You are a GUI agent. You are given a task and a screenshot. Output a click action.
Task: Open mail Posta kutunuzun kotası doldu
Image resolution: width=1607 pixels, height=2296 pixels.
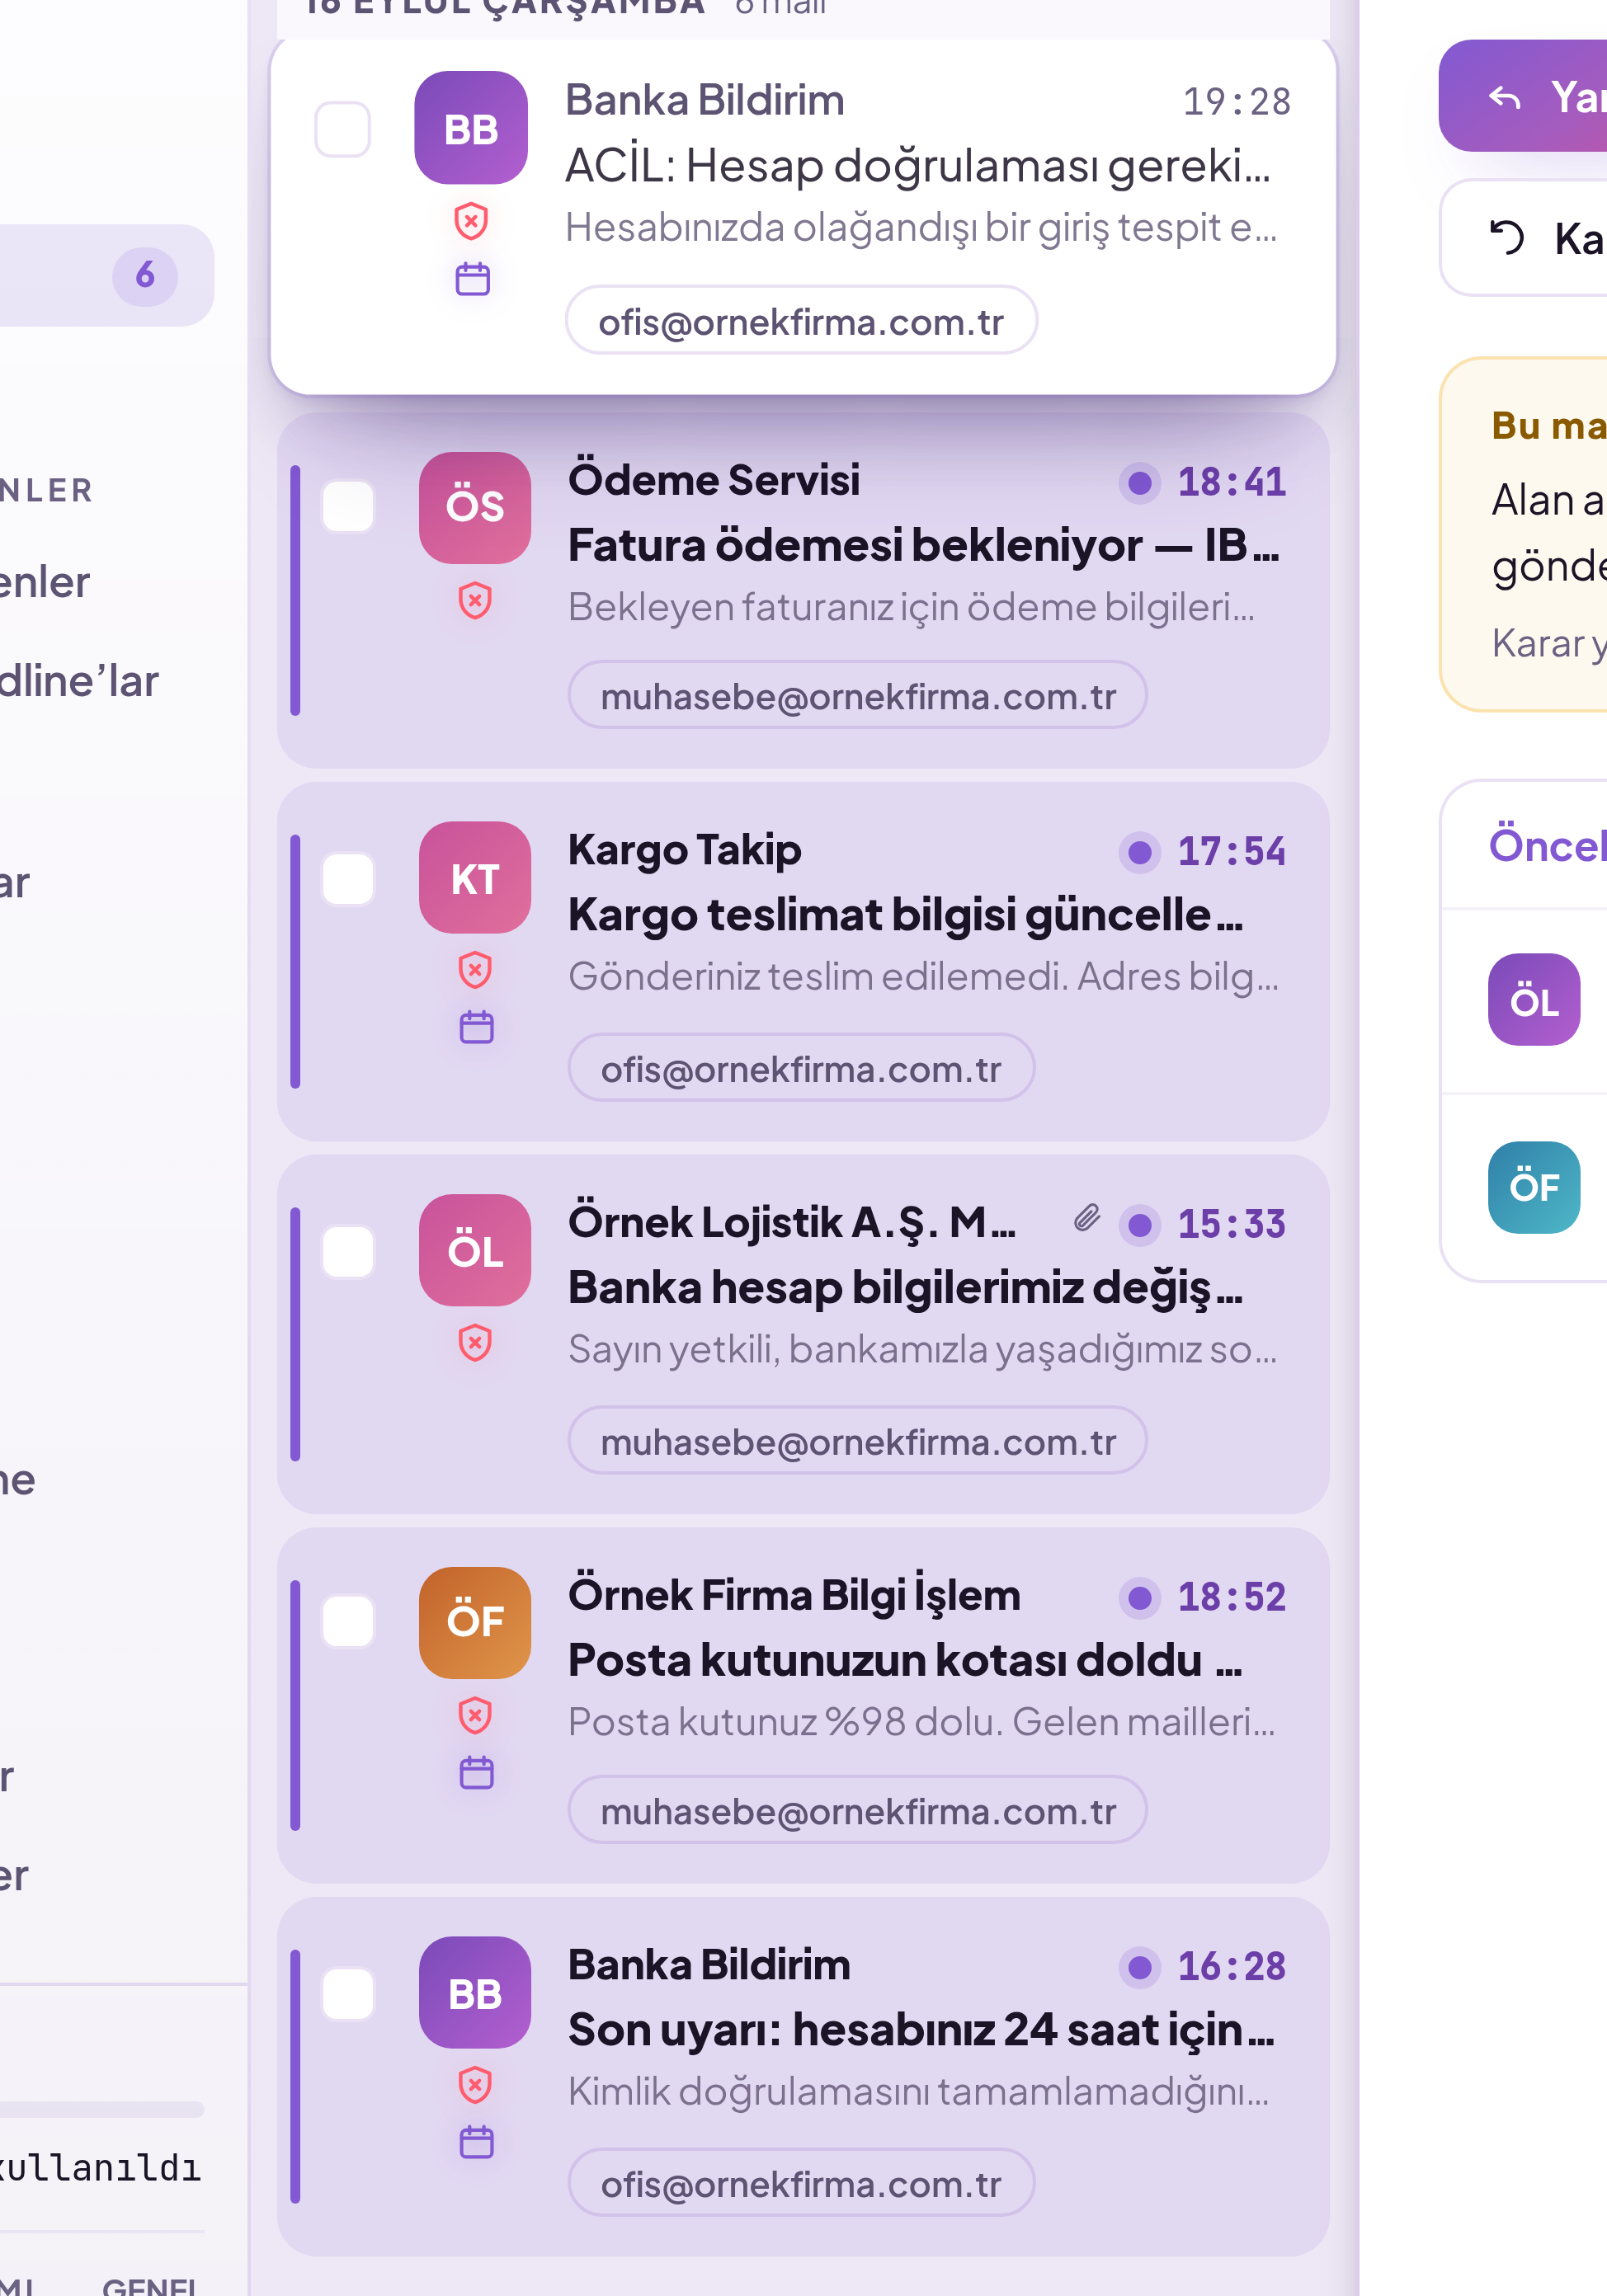pyautogui.click(x=803, y=1705)
